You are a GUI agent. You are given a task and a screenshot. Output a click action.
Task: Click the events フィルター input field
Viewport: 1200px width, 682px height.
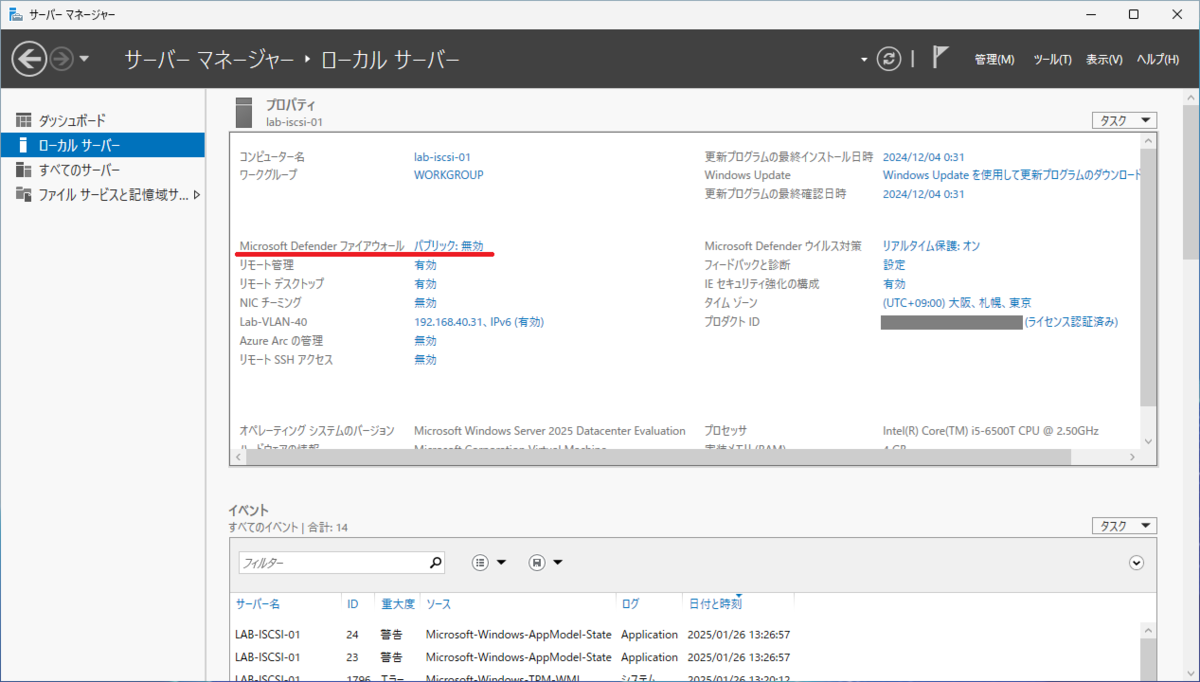[x=334, y=563]
